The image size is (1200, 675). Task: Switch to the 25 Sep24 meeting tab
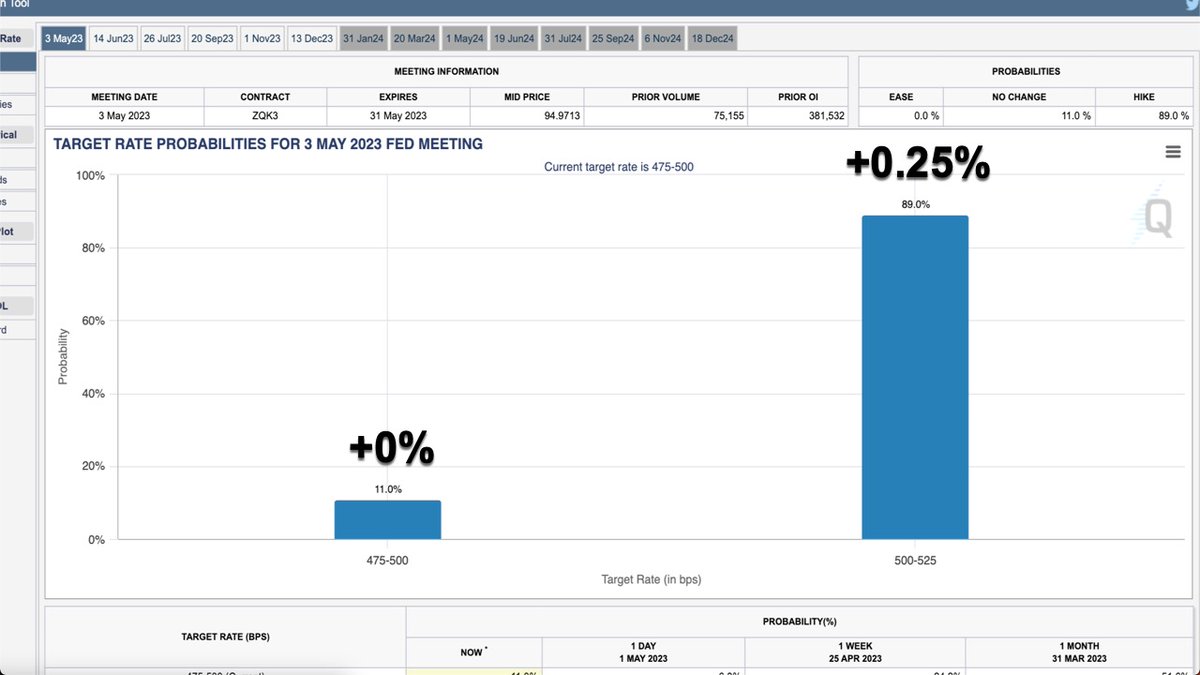pos(613,39)
